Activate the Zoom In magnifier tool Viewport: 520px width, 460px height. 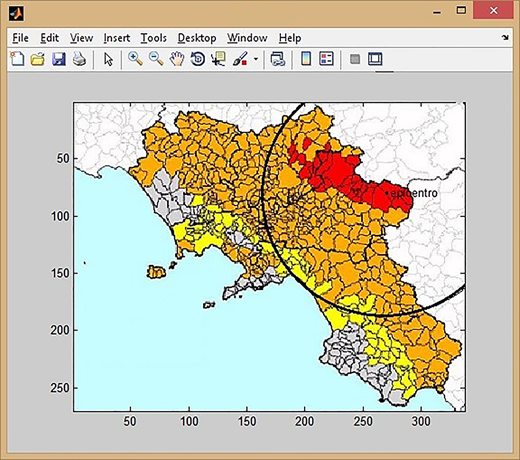[x=135, y=59]
